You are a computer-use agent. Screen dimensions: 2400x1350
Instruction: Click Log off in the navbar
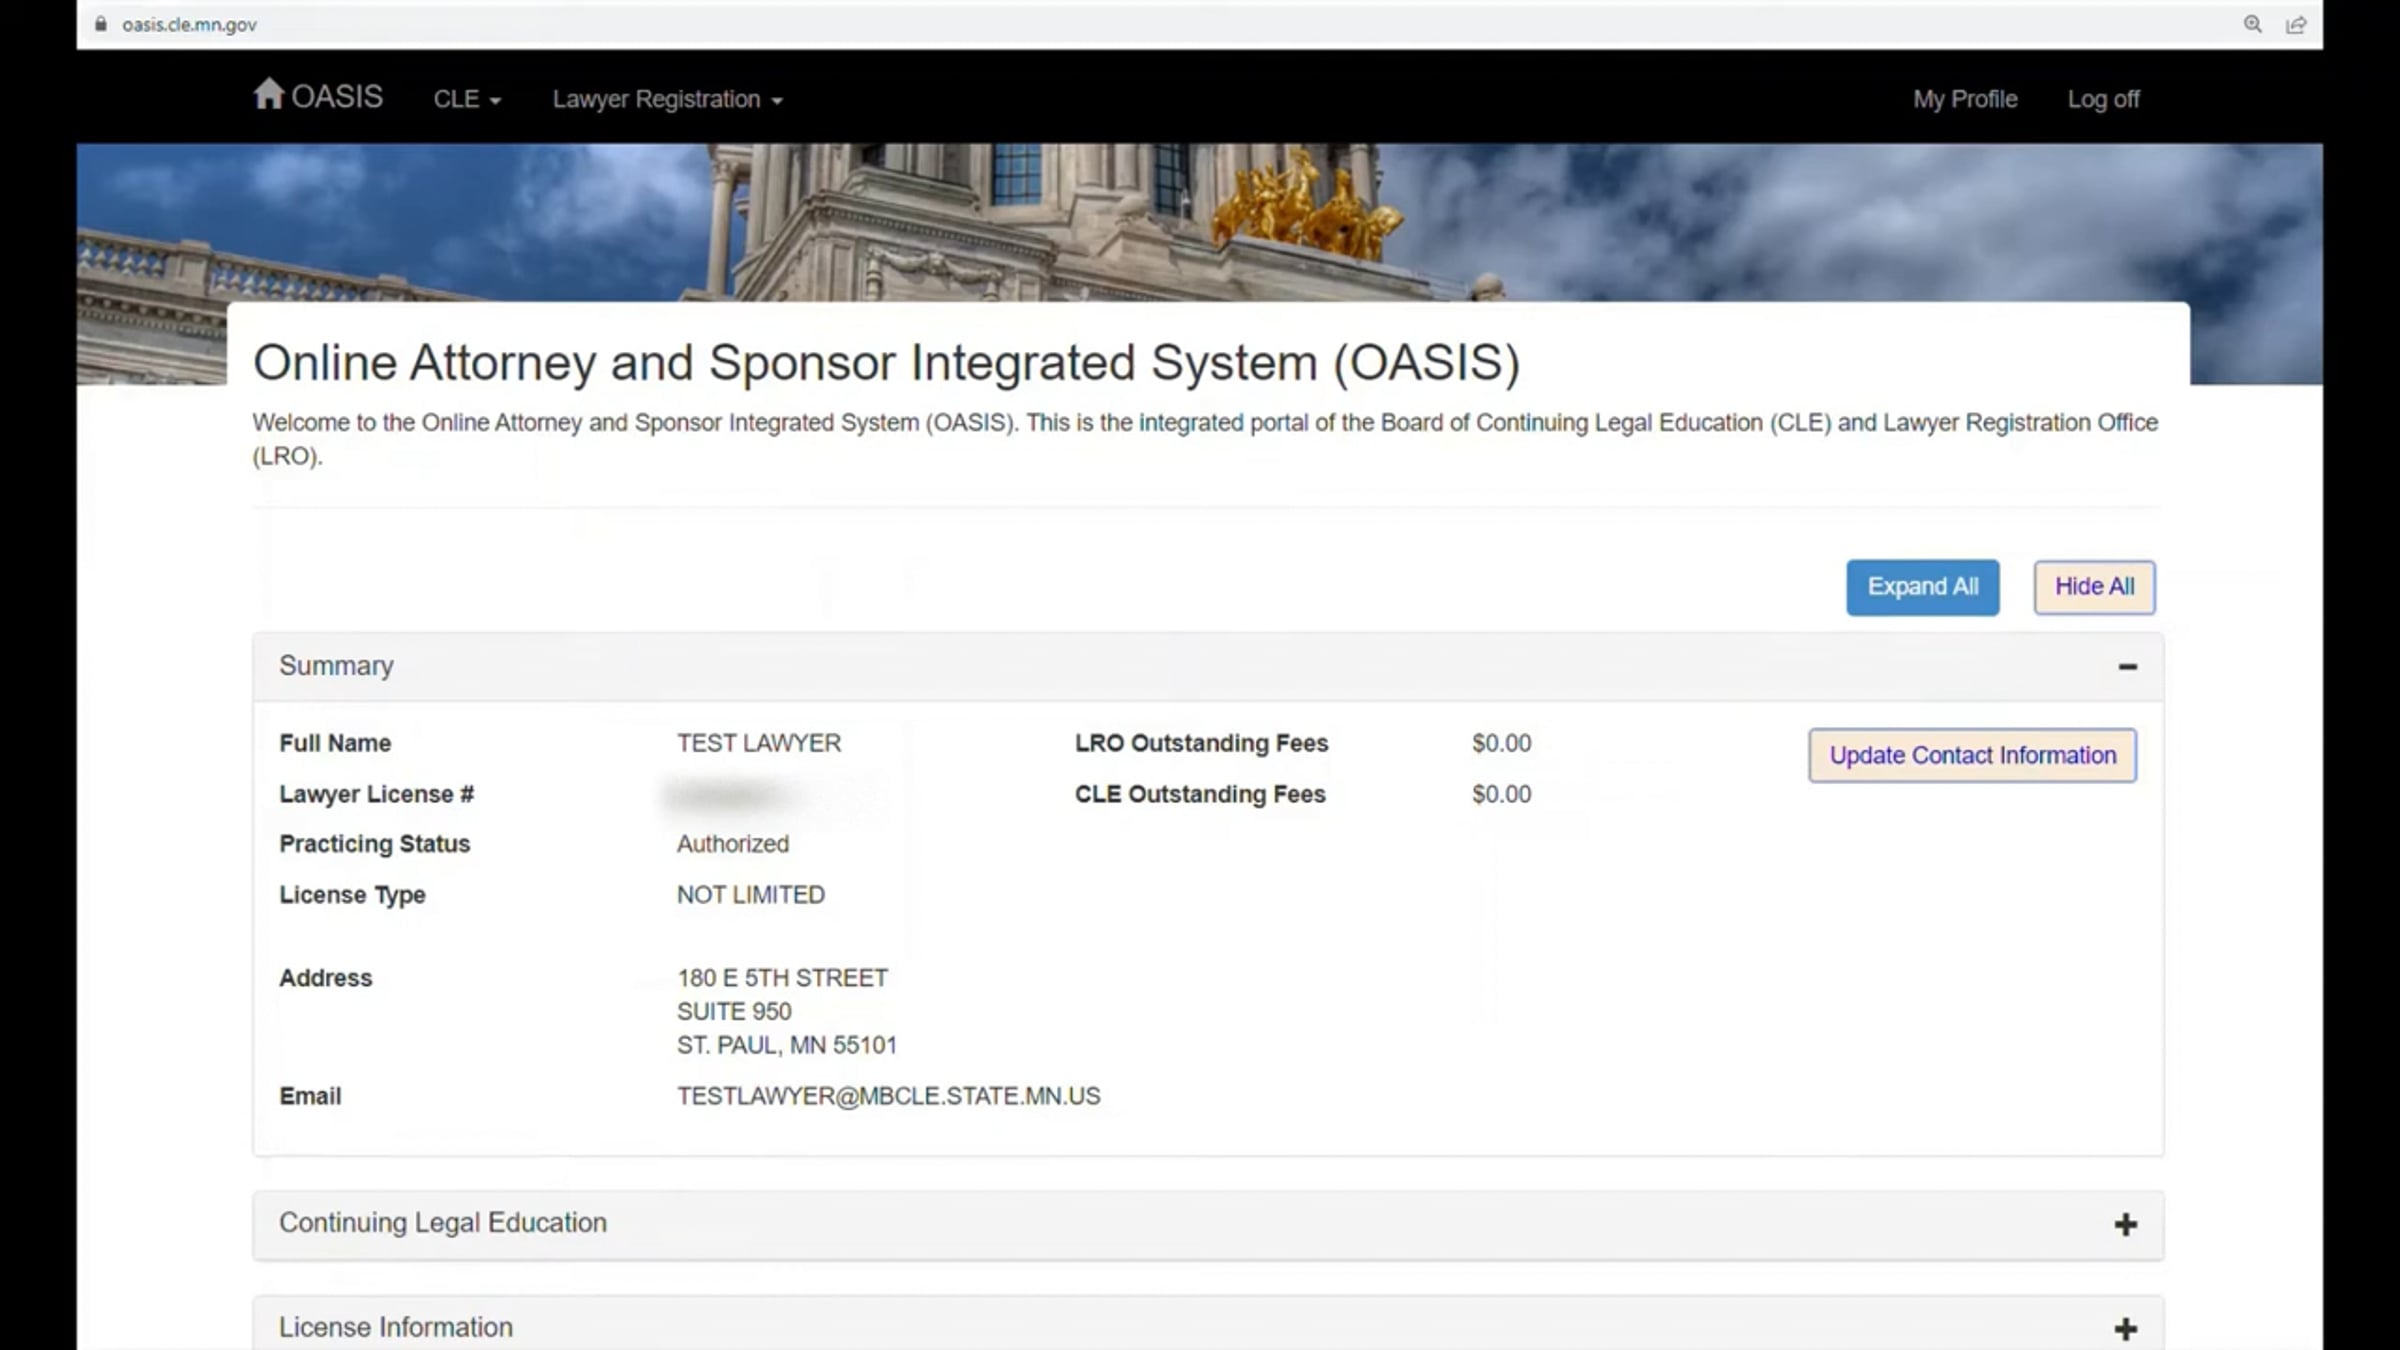click(x=2103, y=99)
